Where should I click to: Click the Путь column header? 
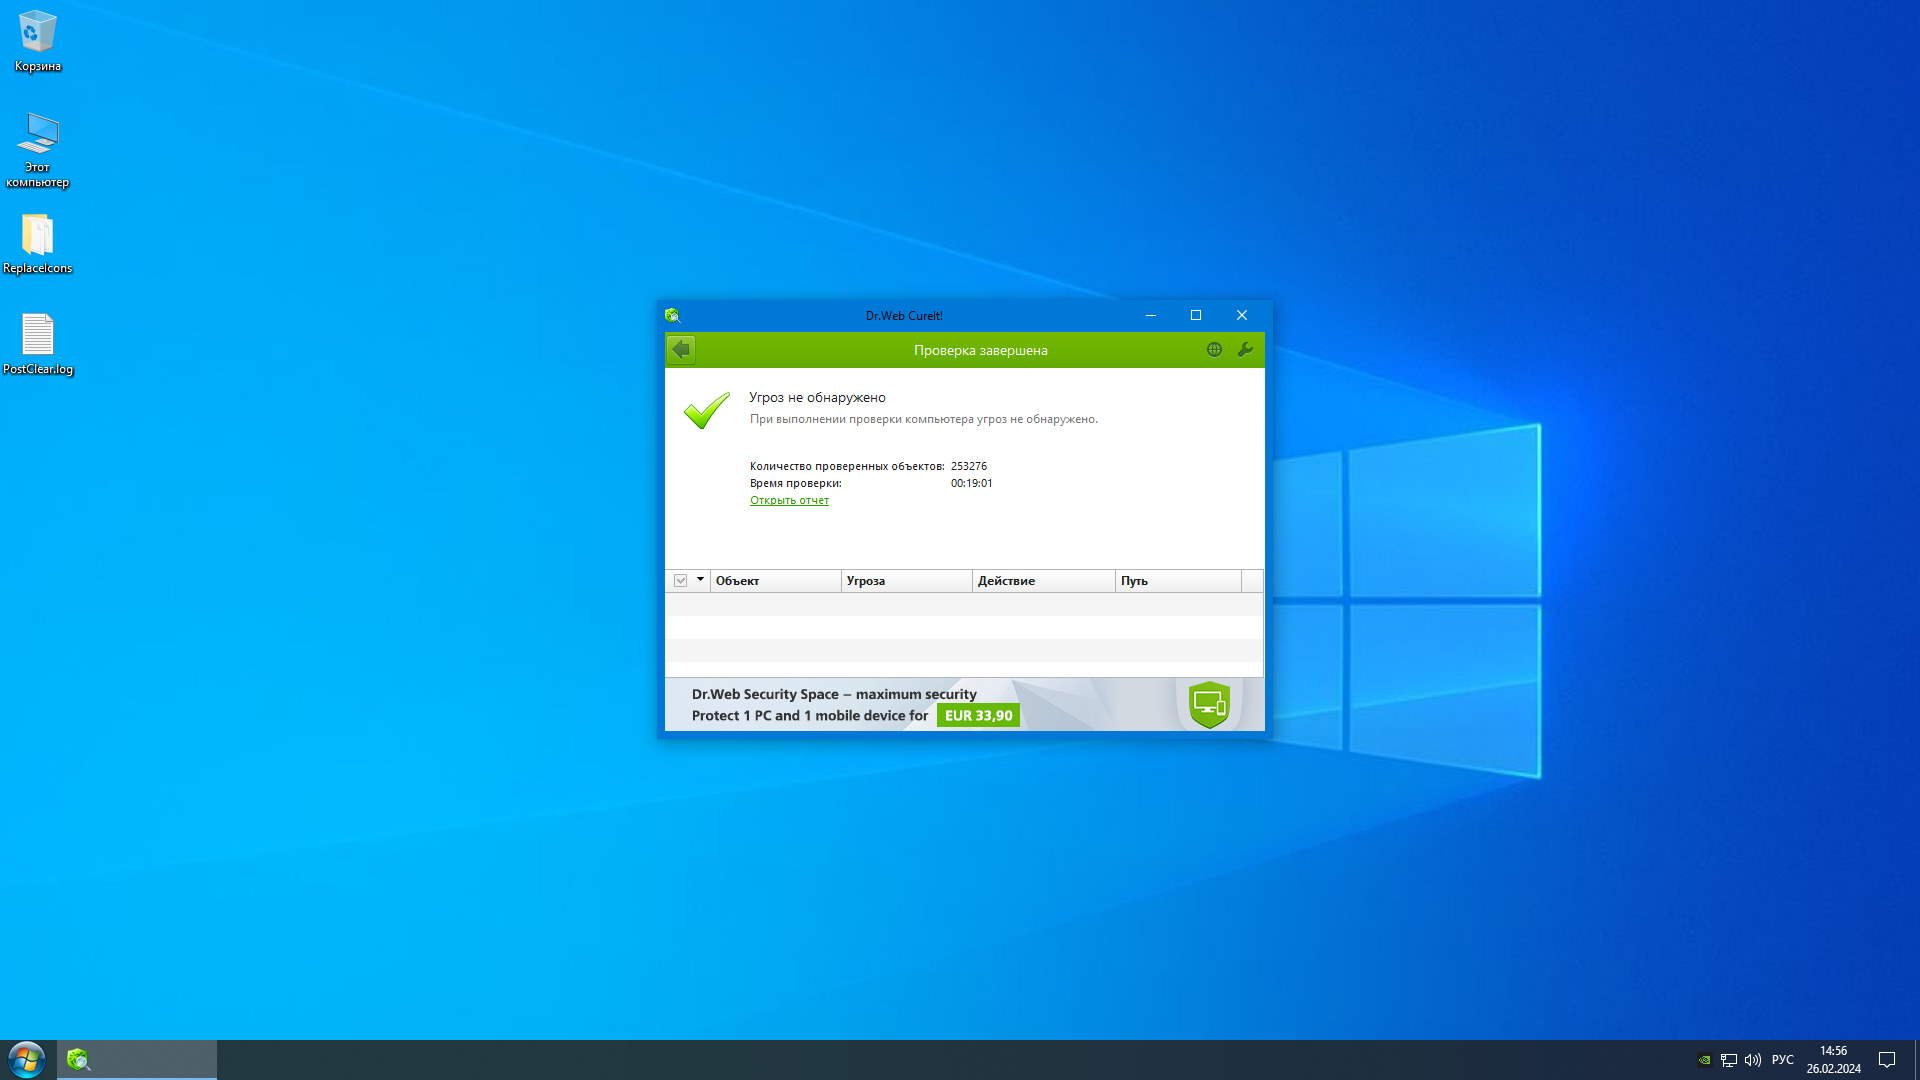[x=1177, y=580]
